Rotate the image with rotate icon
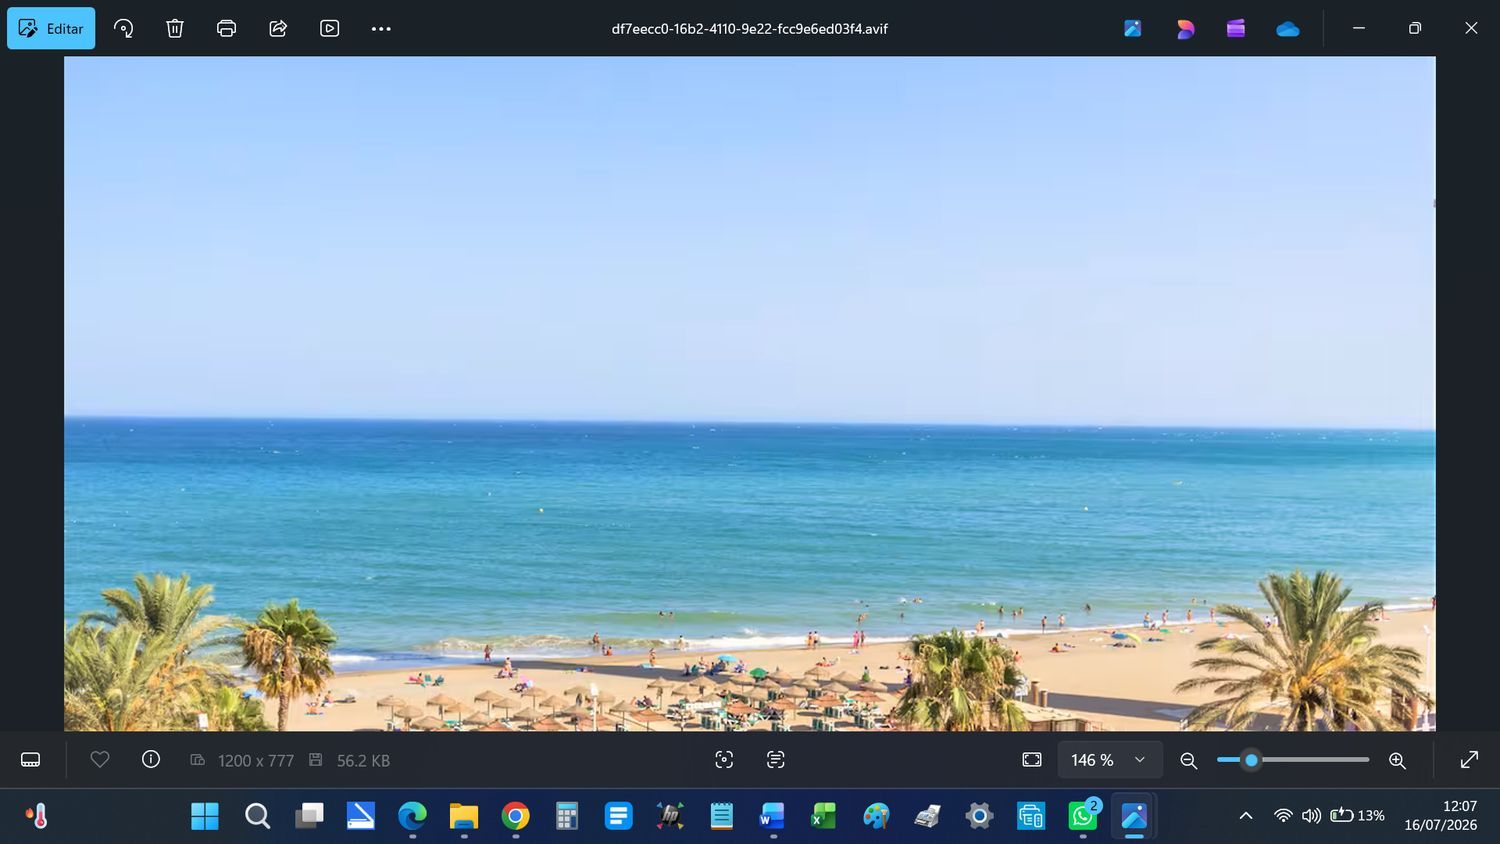Screen dimensions: 1500x844 pos(123,28)
